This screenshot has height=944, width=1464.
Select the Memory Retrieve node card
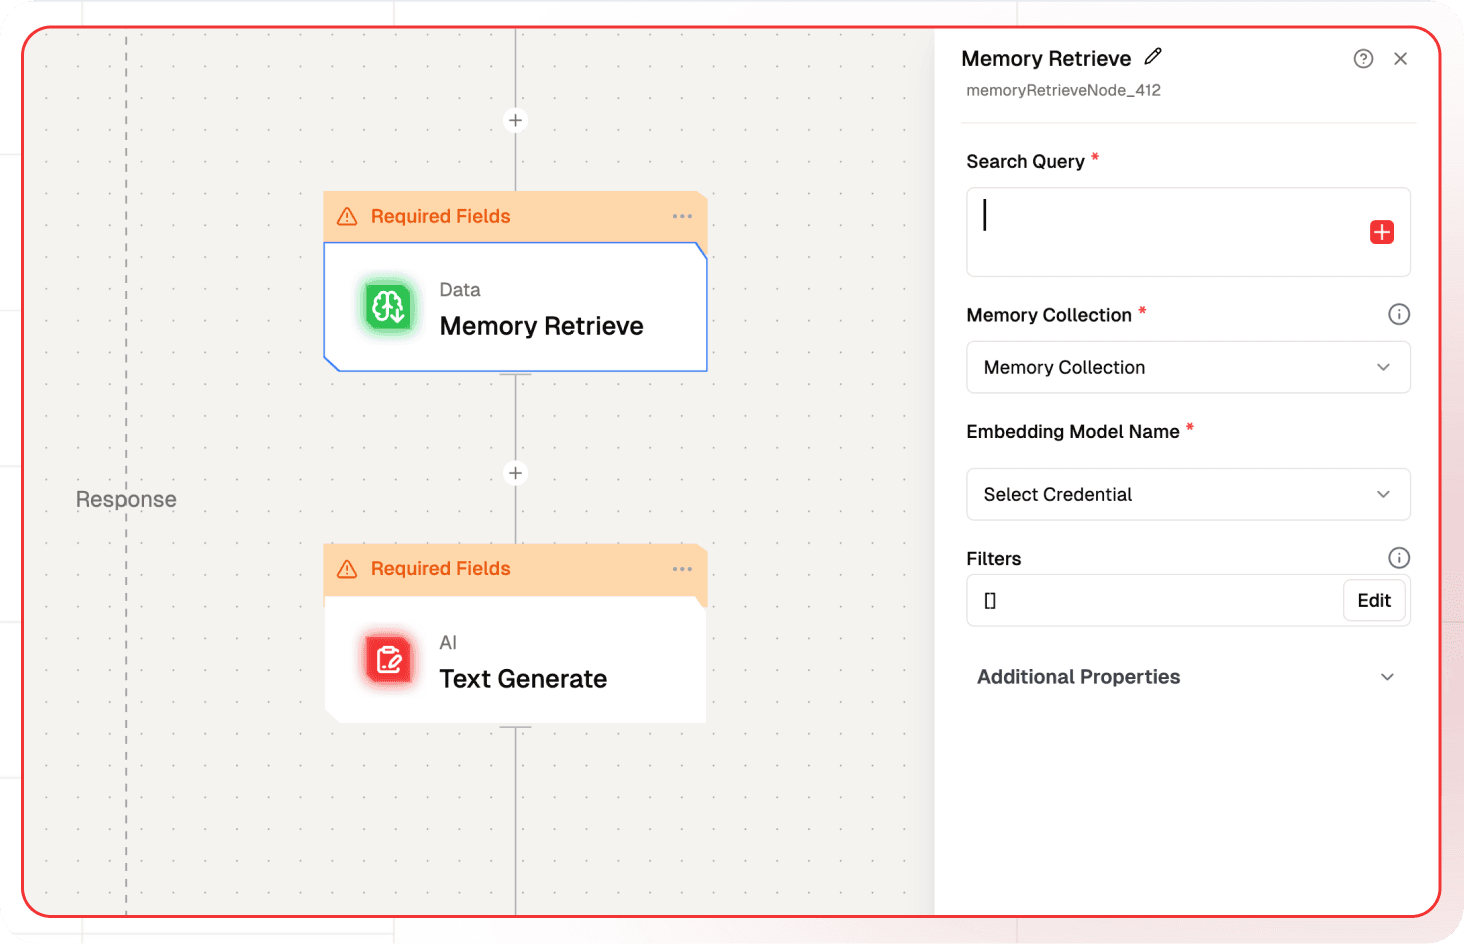(515, 307)
